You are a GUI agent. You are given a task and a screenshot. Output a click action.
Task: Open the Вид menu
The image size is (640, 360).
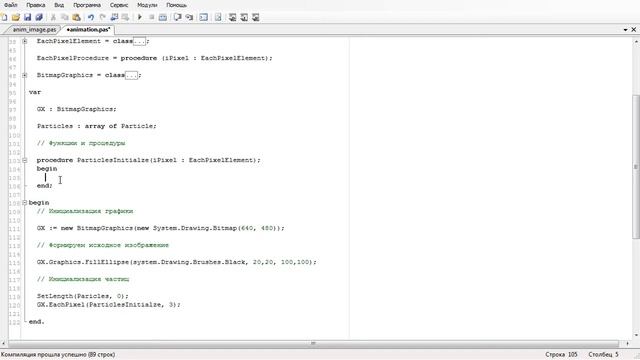[59, 5]
